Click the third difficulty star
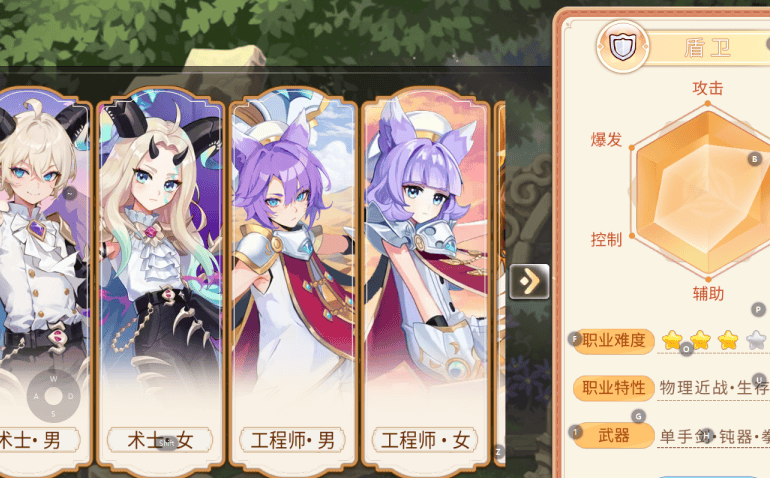 click(x=728, y=340)
